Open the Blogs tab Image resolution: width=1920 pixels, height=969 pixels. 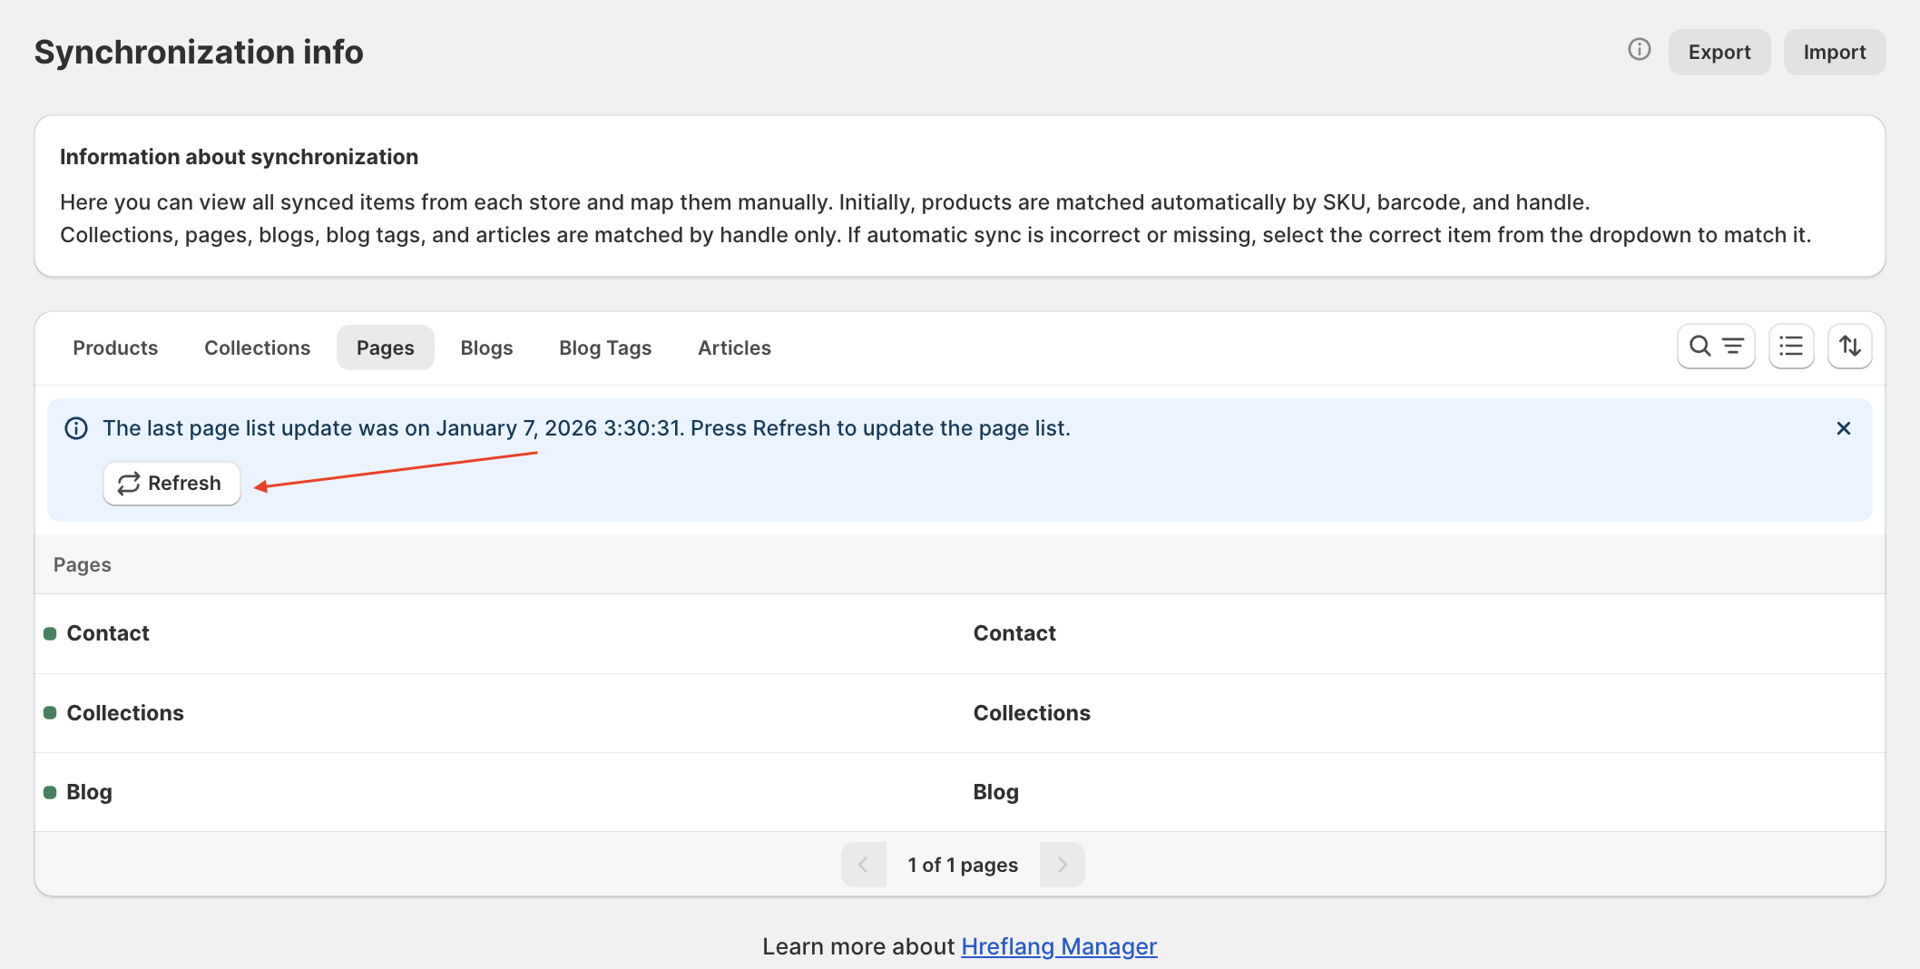coord(486,348)
